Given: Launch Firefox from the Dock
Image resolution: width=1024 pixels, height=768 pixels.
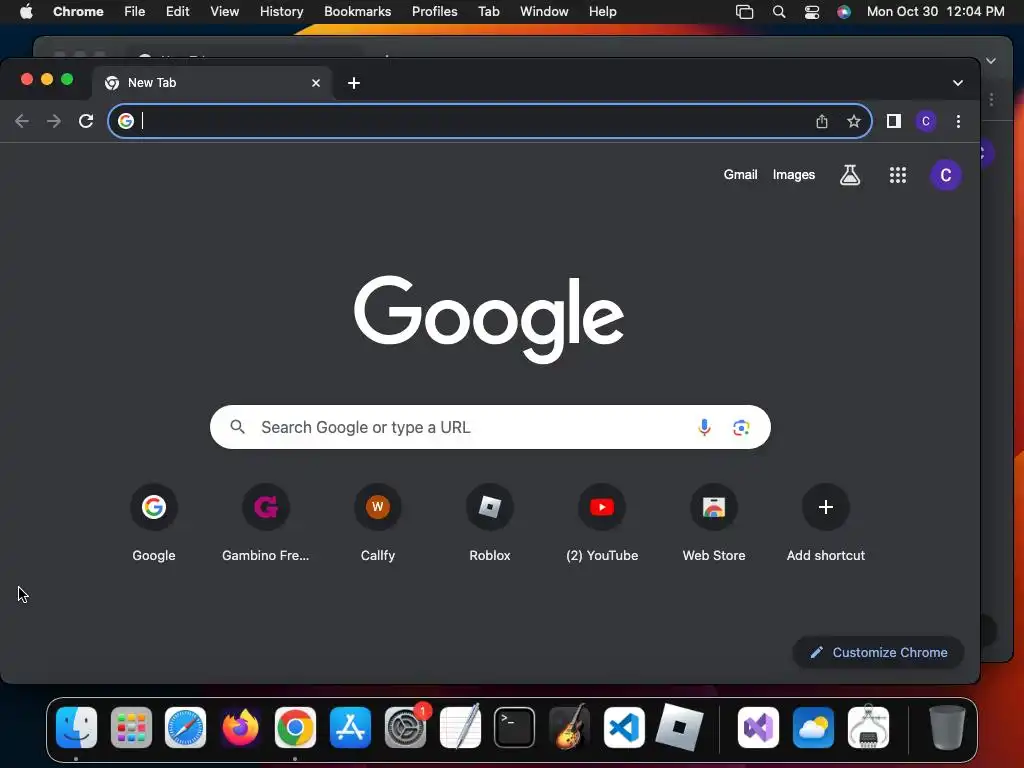Looking at the screenshot, I should tap(240, 727).
